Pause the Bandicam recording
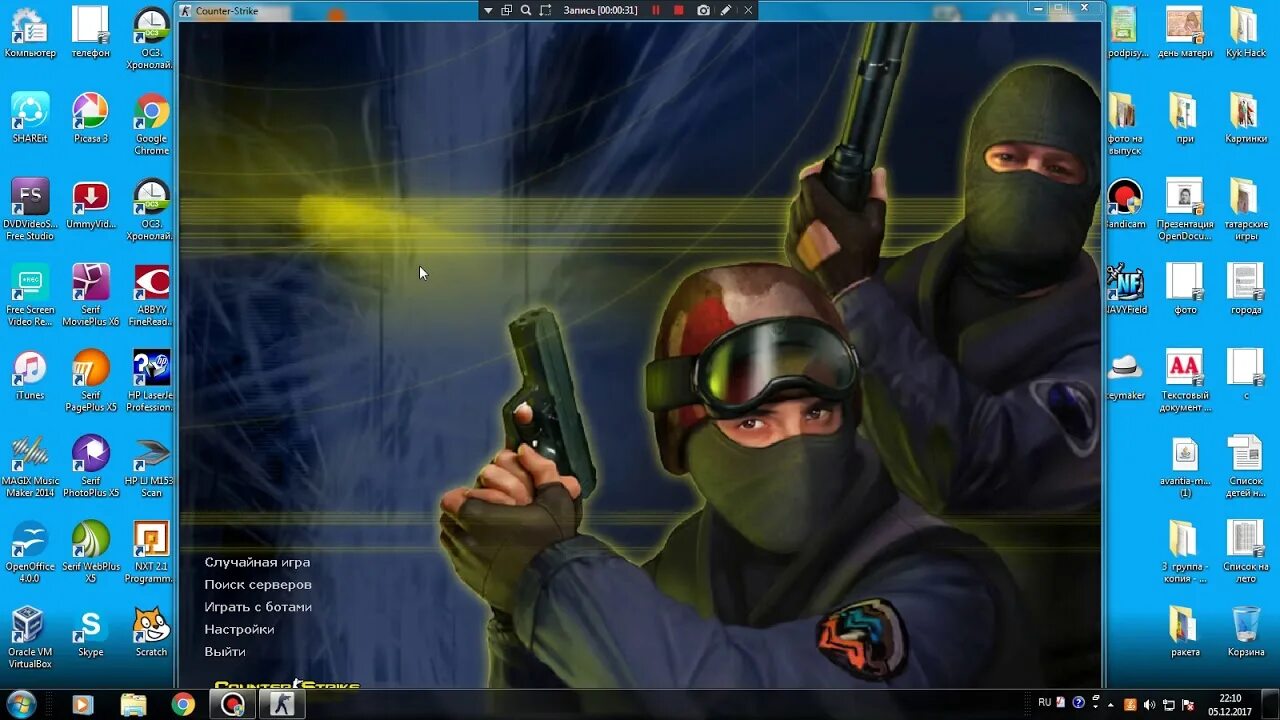 pos(656,10)
